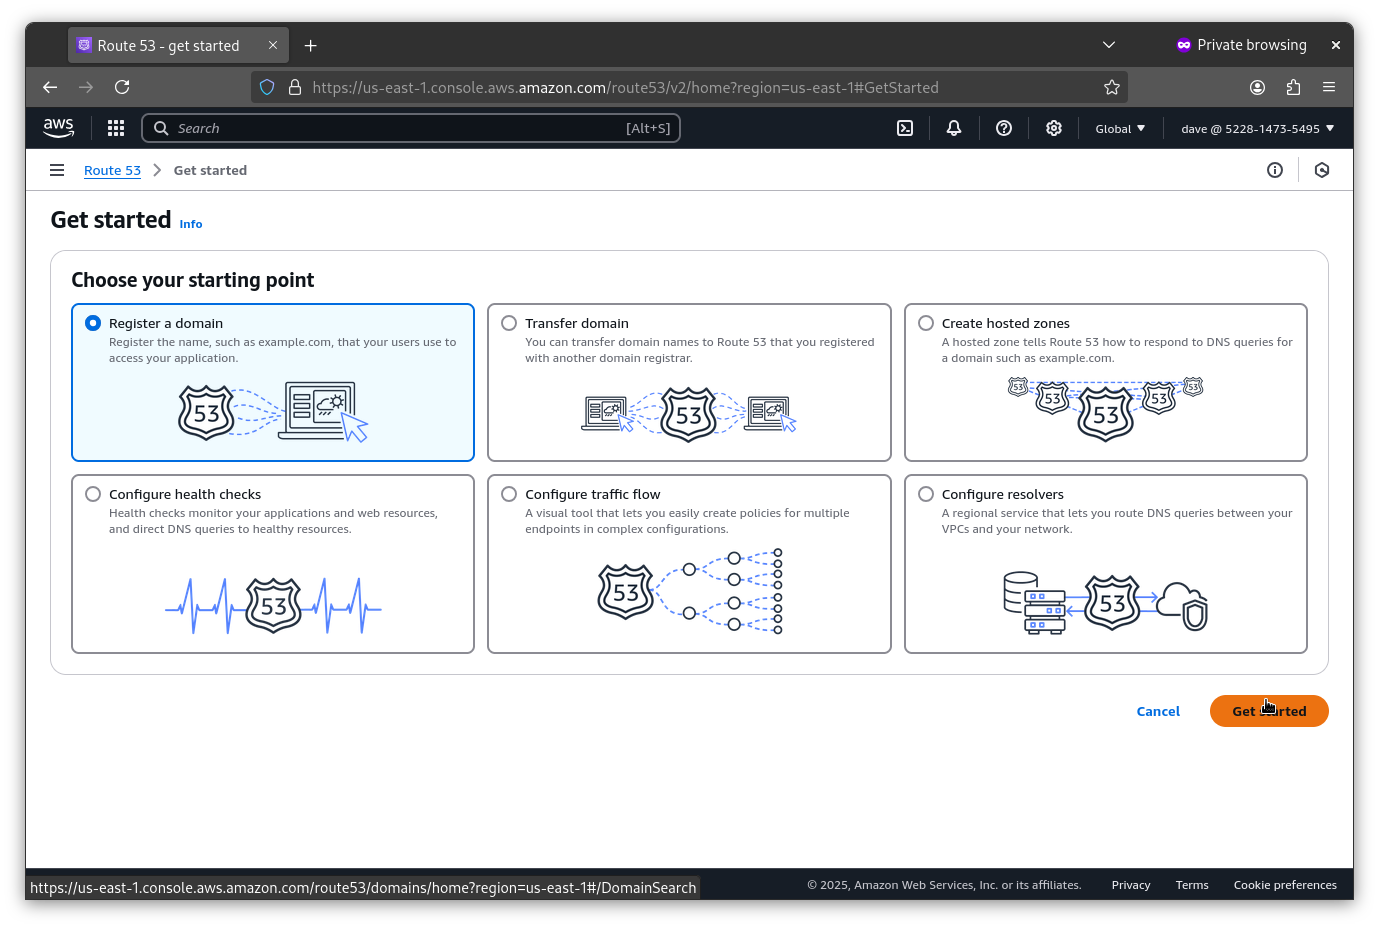The image size is (1379, 928).
Task: Open the info panel circle icon
Action: (x=1275, y=170)
